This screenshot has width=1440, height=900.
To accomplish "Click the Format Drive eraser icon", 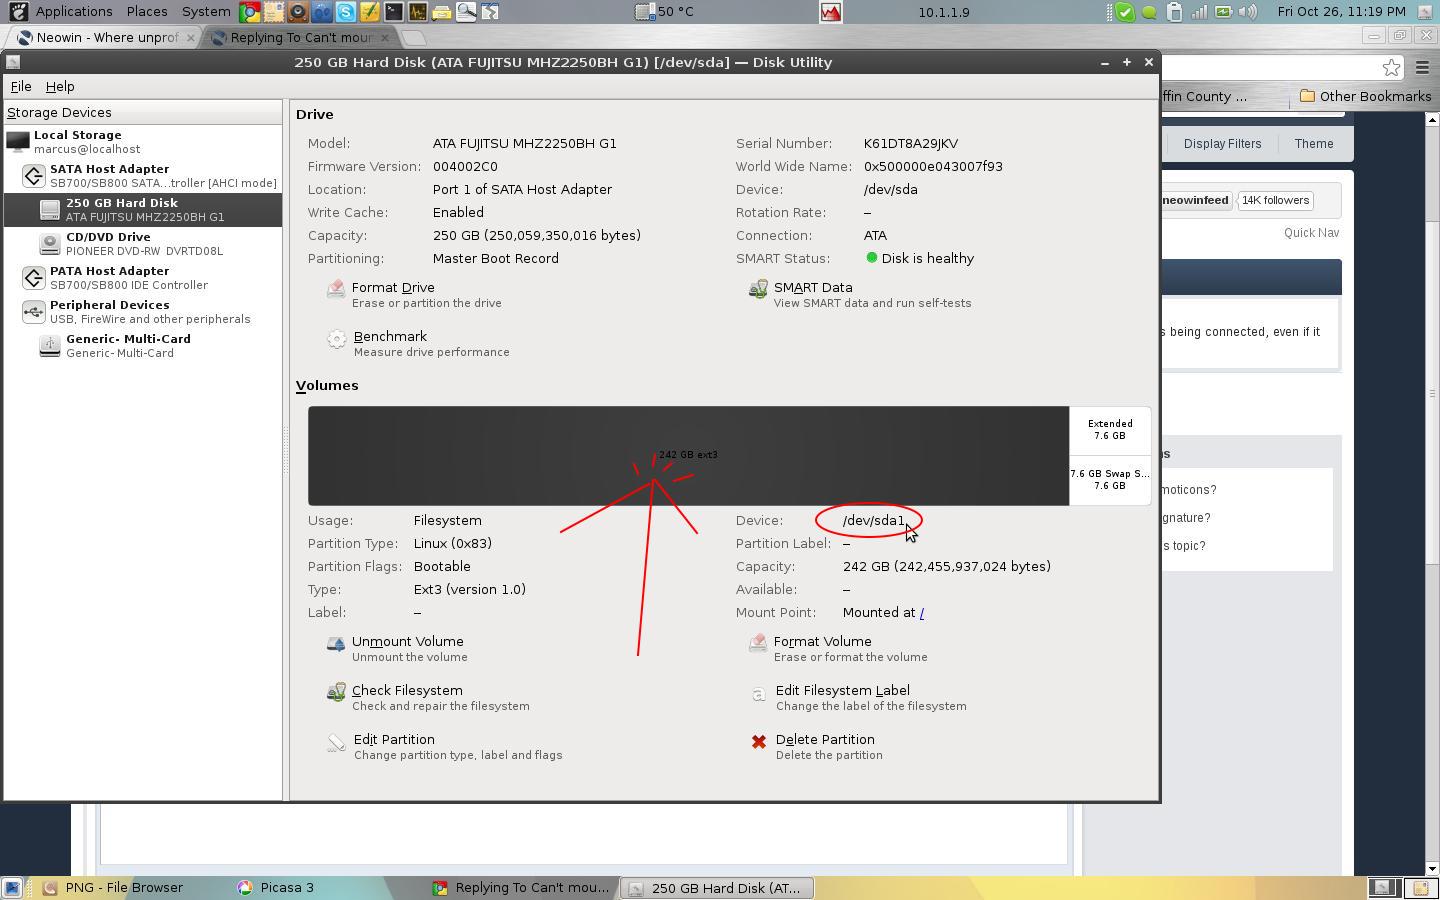I will 336,289.
